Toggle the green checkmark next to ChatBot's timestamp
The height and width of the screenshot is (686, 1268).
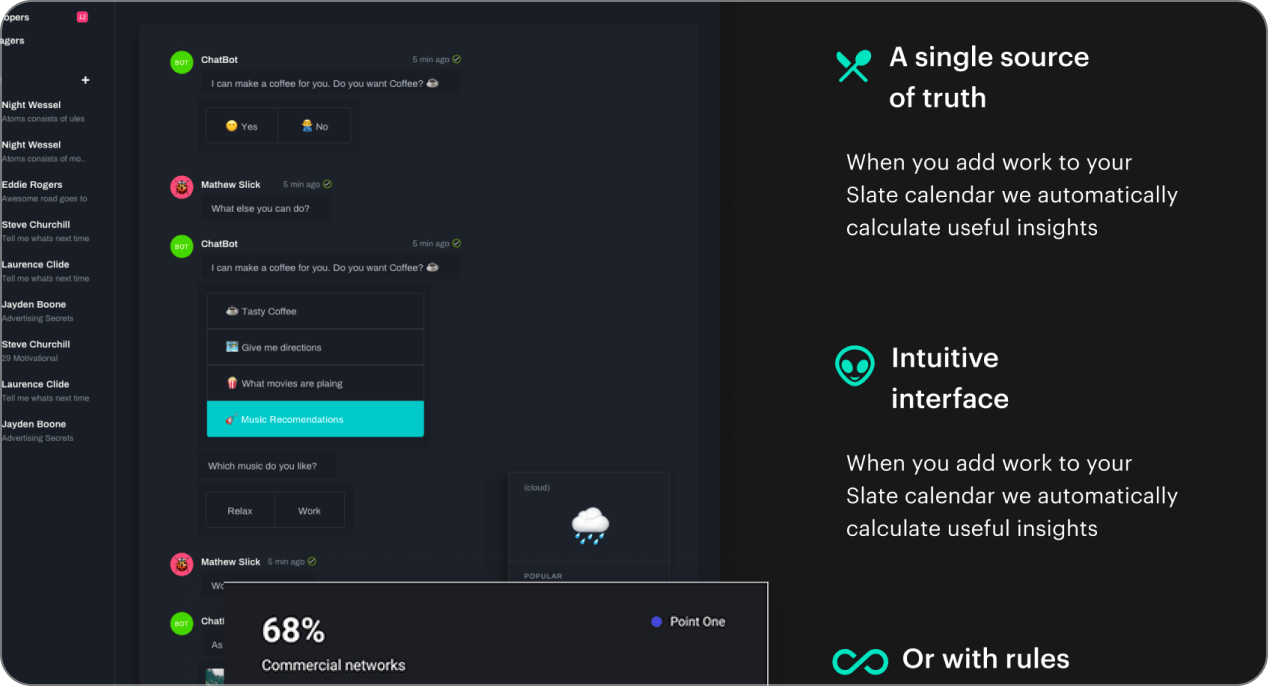(x=456, y=59)
